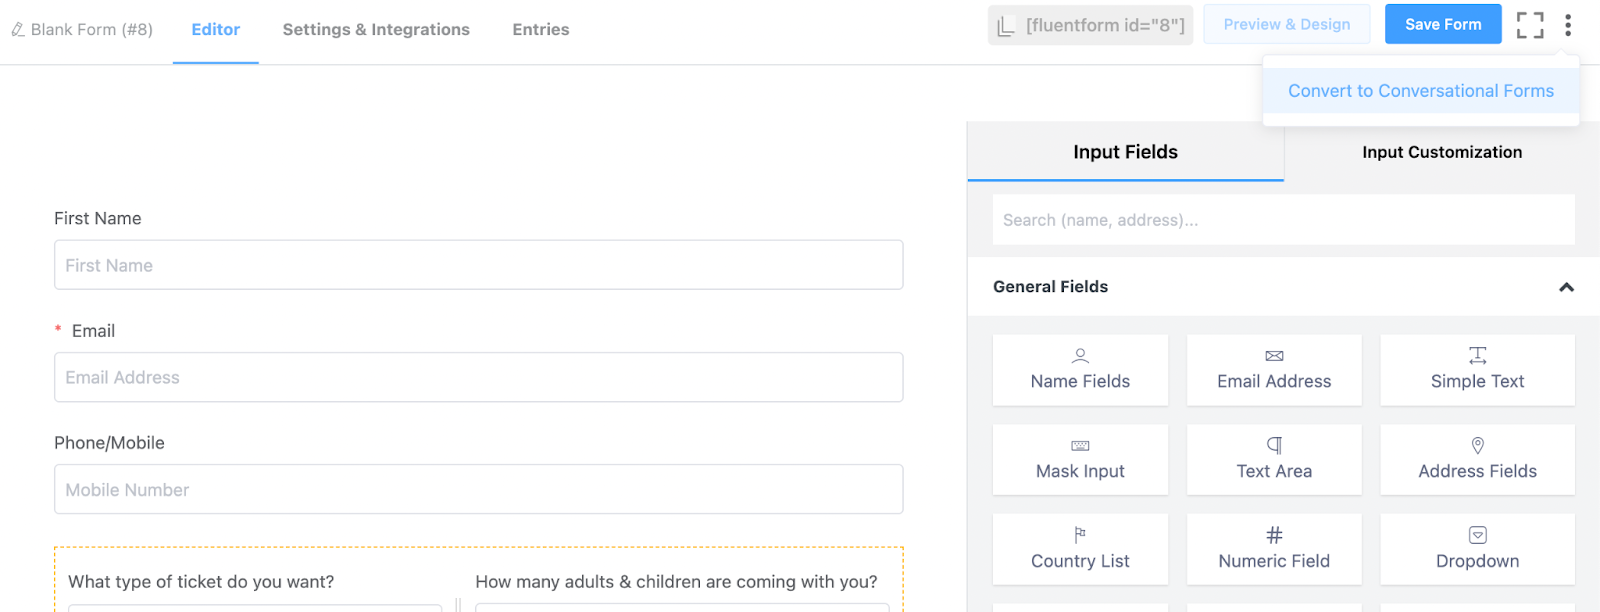This screenshot has height=612, width=1600.
Task: Click the three-dot more options menu
Action: point(1568,25)
